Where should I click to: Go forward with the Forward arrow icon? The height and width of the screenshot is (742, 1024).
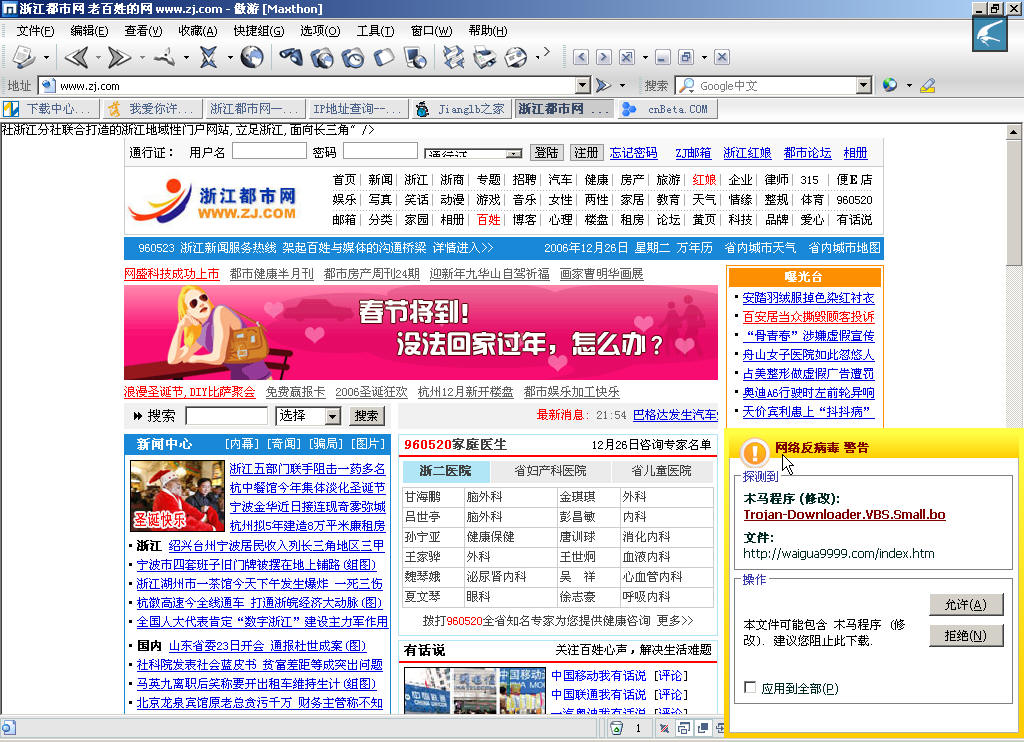[118, 57]
